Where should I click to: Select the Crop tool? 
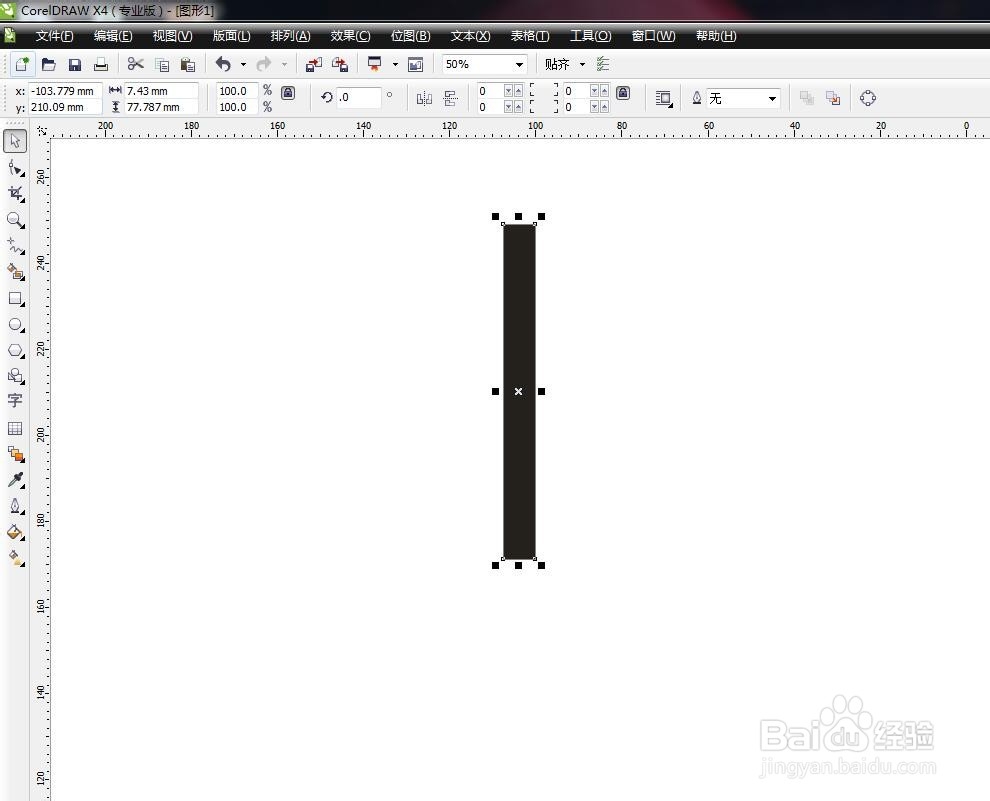coord(15,194)
